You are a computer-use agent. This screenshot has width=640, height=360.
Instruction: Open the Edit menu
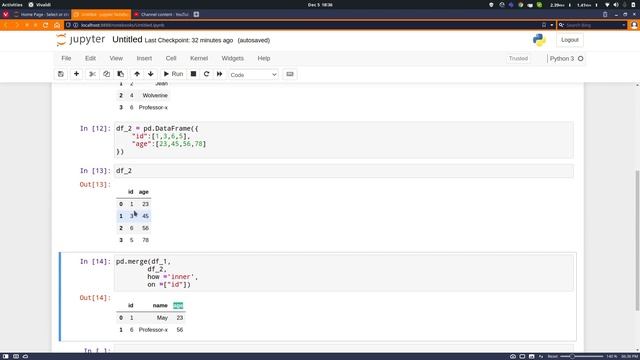click(x=90, y=58)
